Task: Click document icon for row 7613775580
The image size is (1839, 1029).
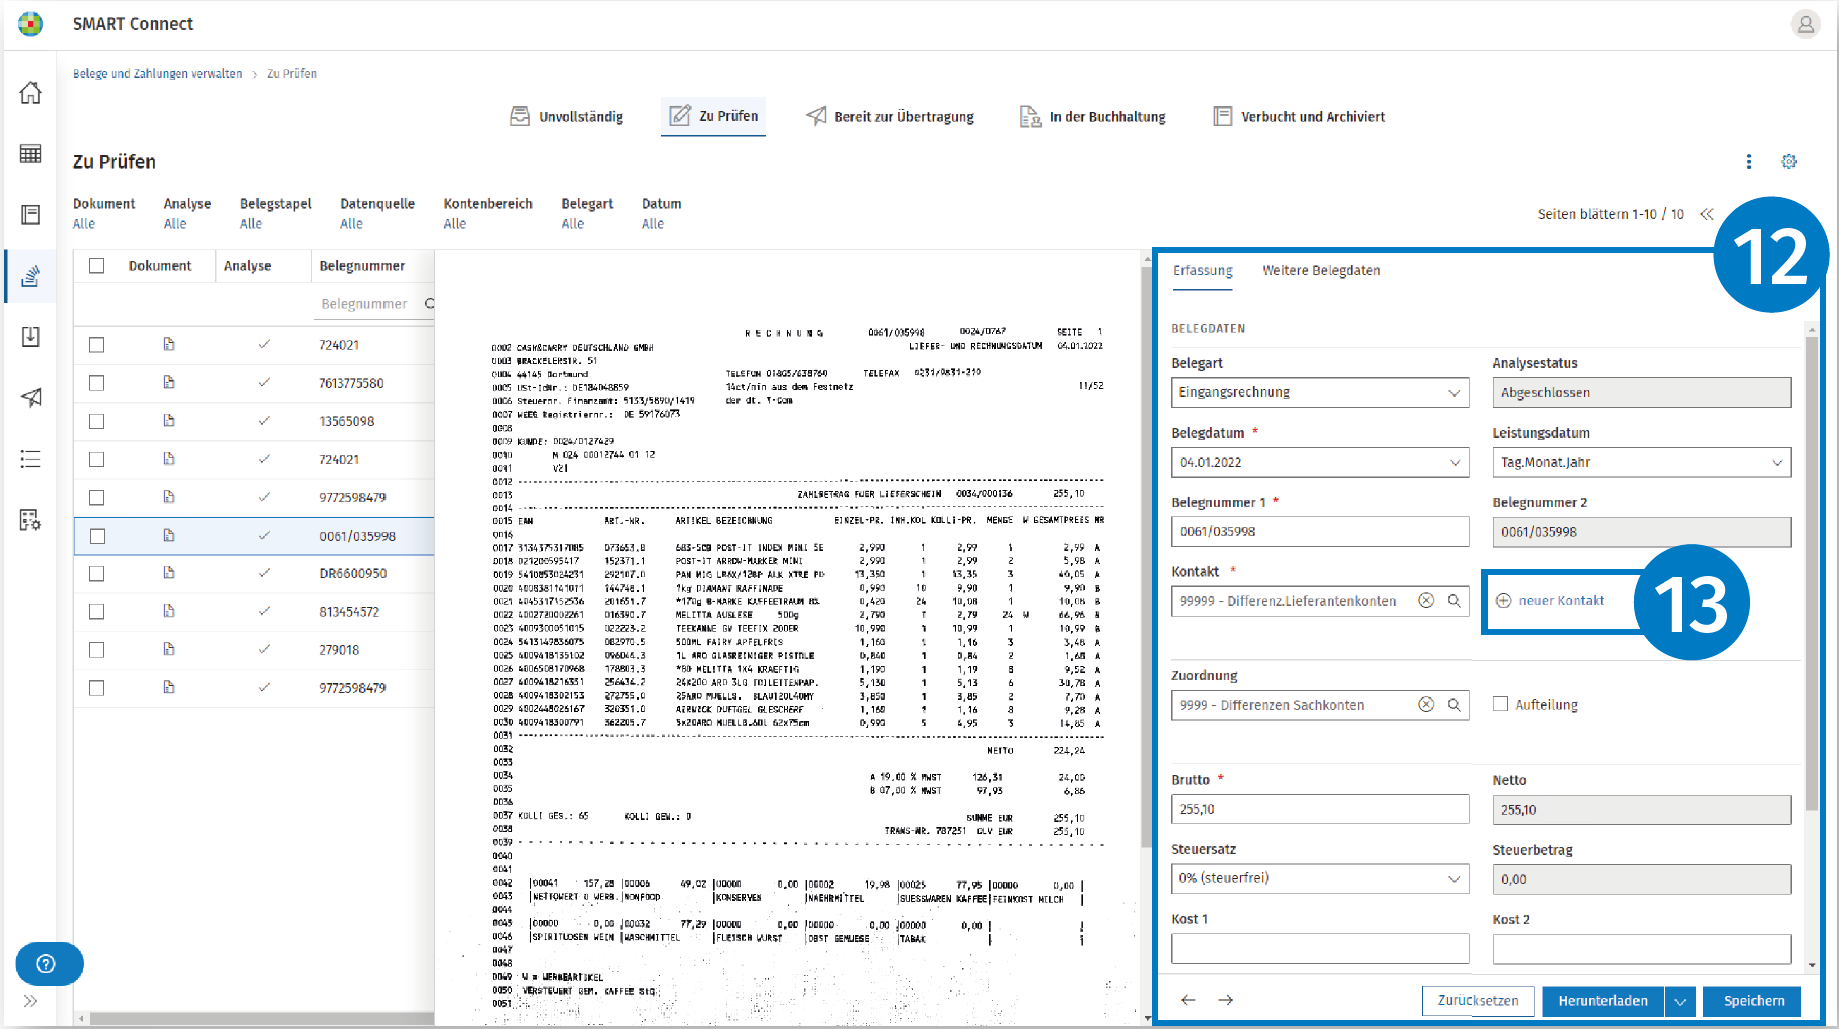Action: pos(169,382)
